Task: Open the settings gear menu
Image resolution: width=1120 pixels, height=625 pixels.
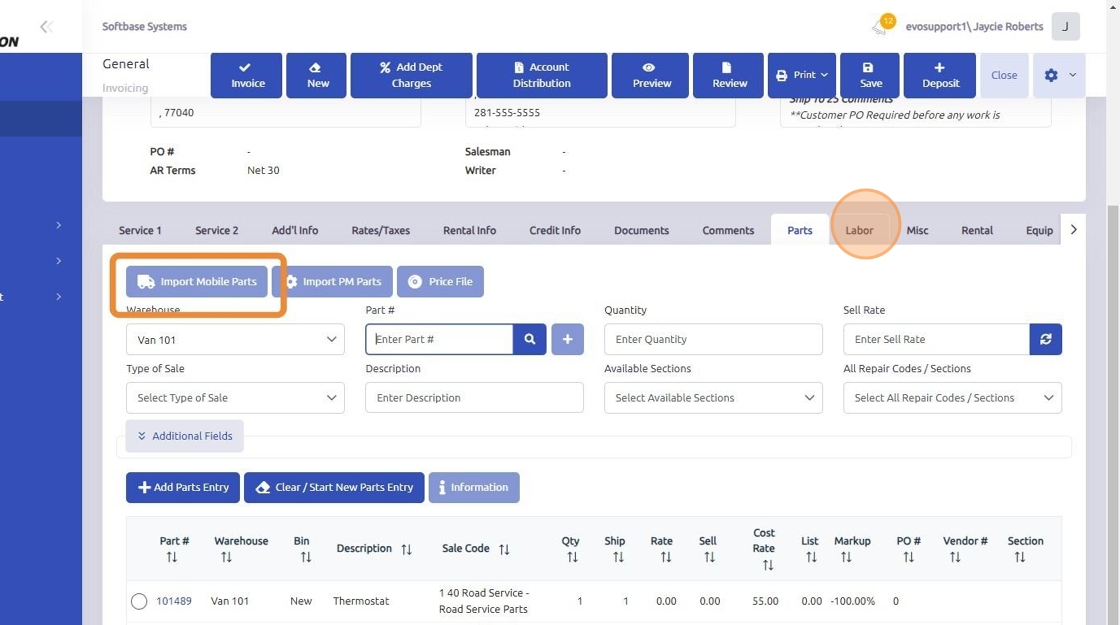Action: 1051,75
